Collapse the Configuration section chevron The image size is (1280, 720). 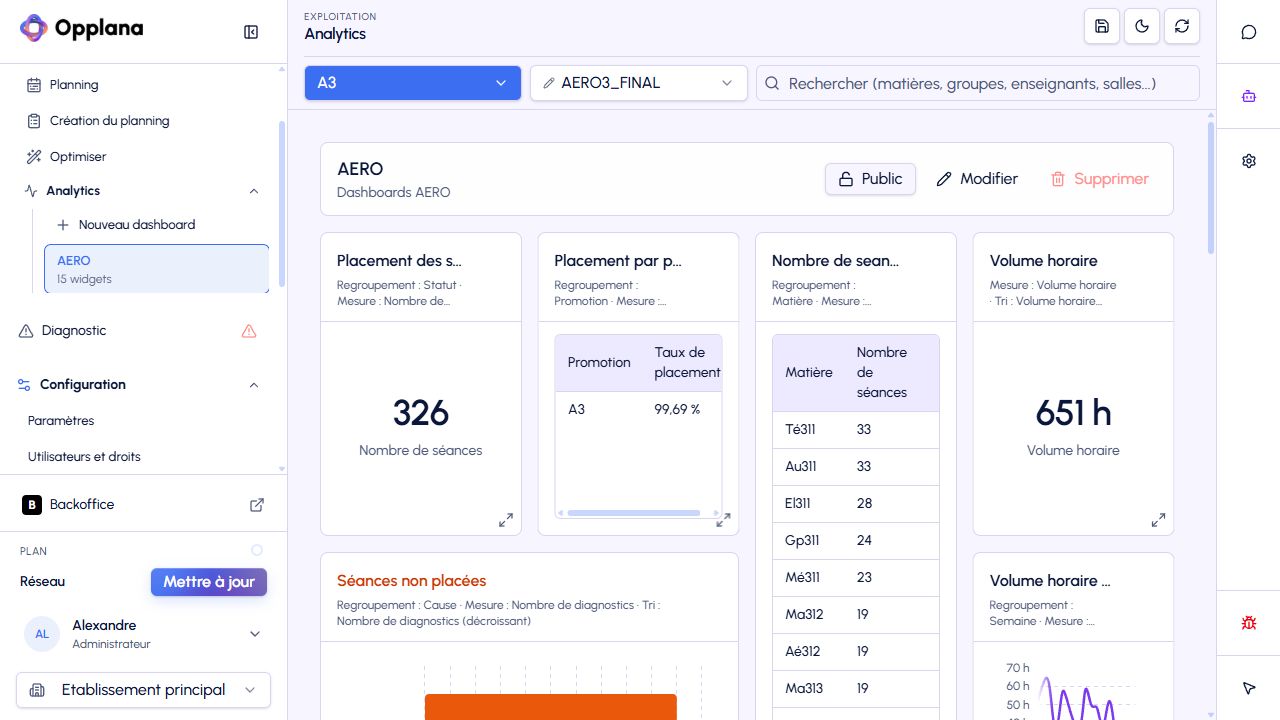pos(254,385)
